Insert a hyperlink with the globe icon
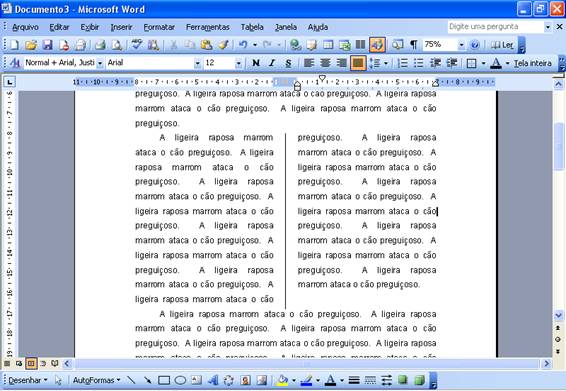Screen dimensions: 566x391 tap(295, 45)
